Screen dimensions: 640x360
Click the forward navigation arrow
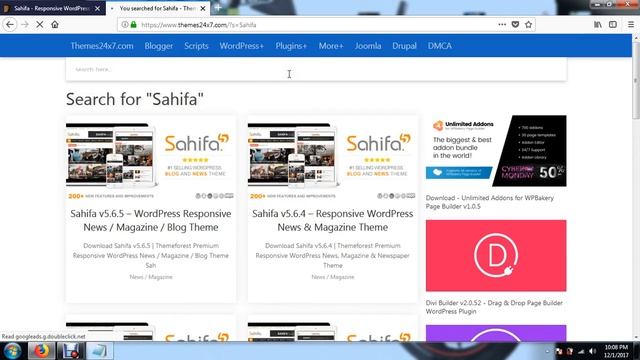(25, 25)
